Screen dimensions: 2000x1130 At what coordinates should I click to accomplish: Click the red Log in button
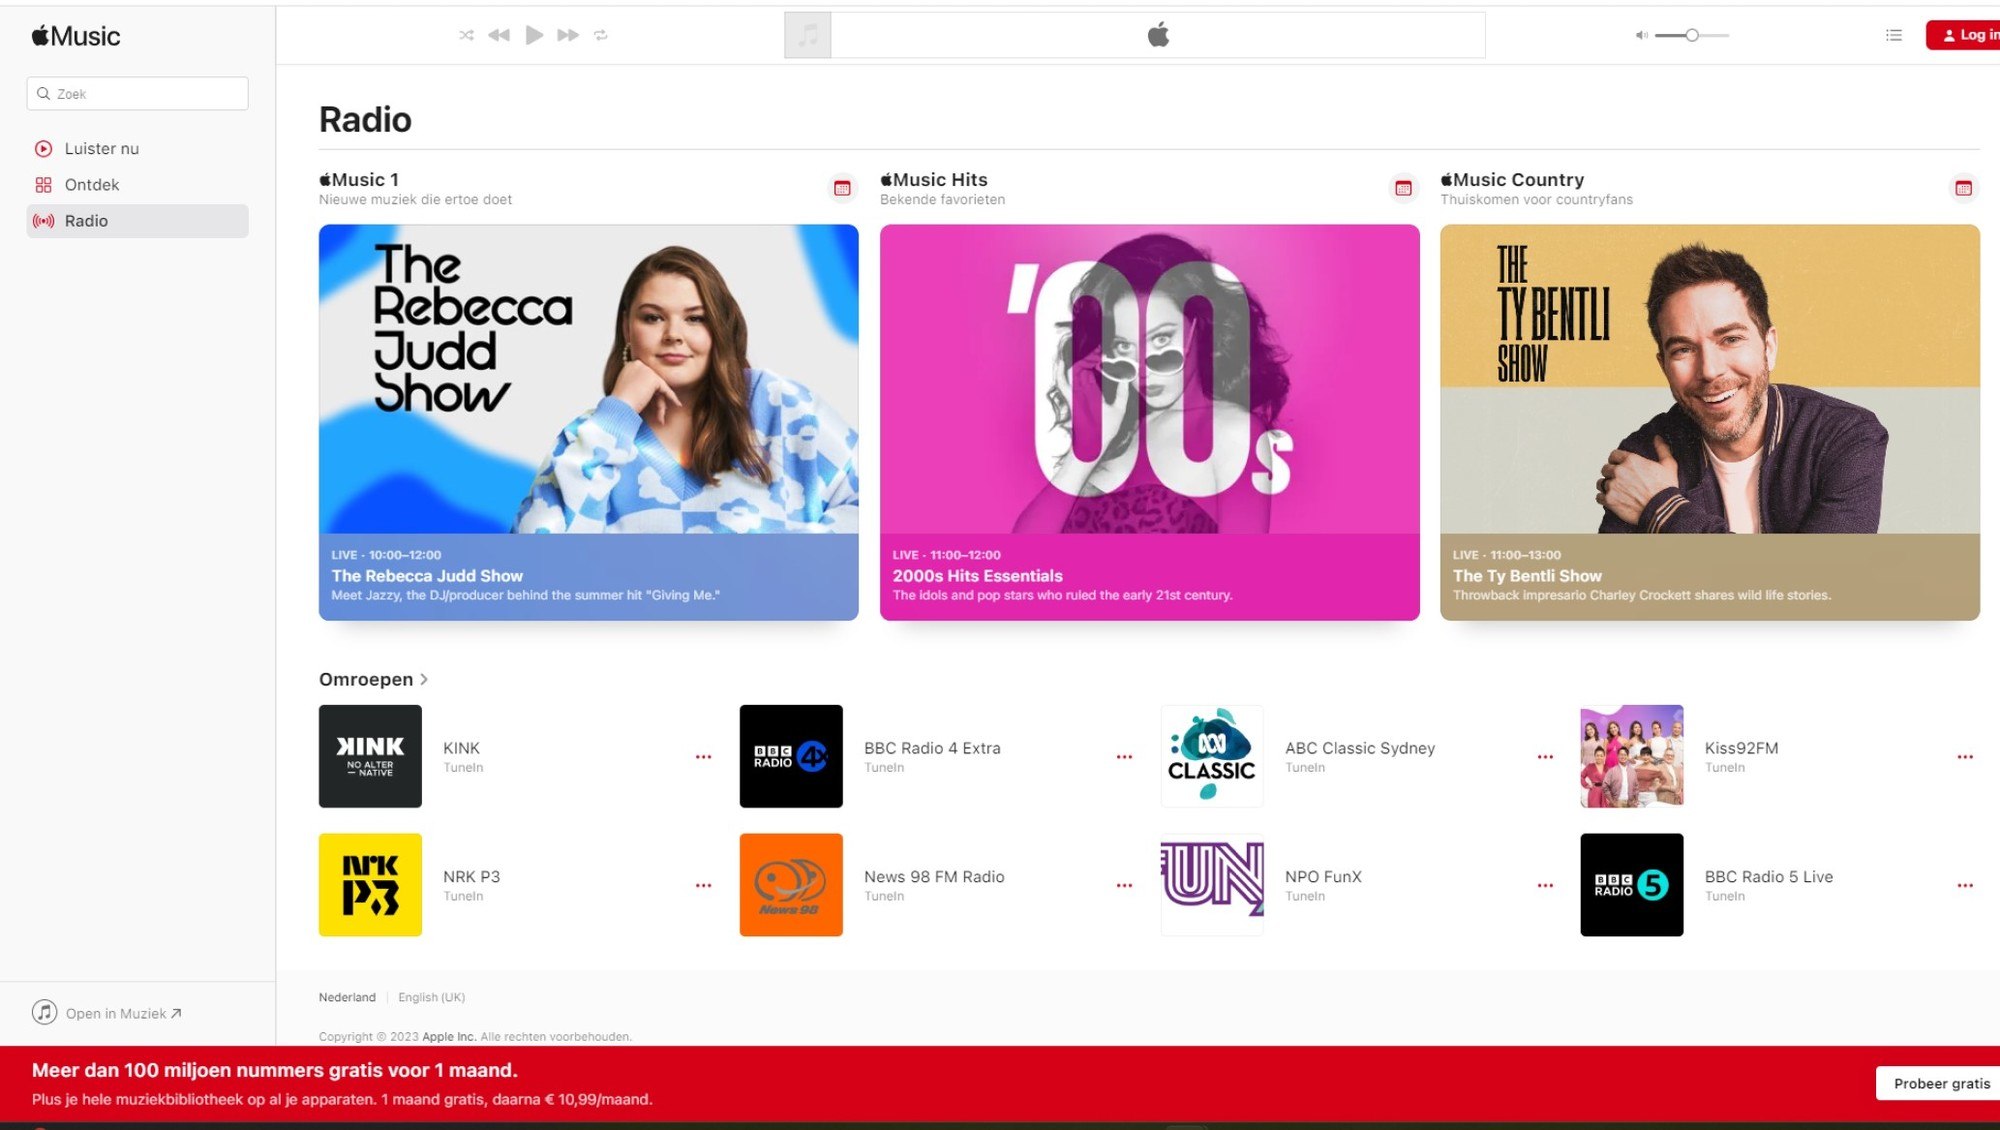[x=1964, y=35]
